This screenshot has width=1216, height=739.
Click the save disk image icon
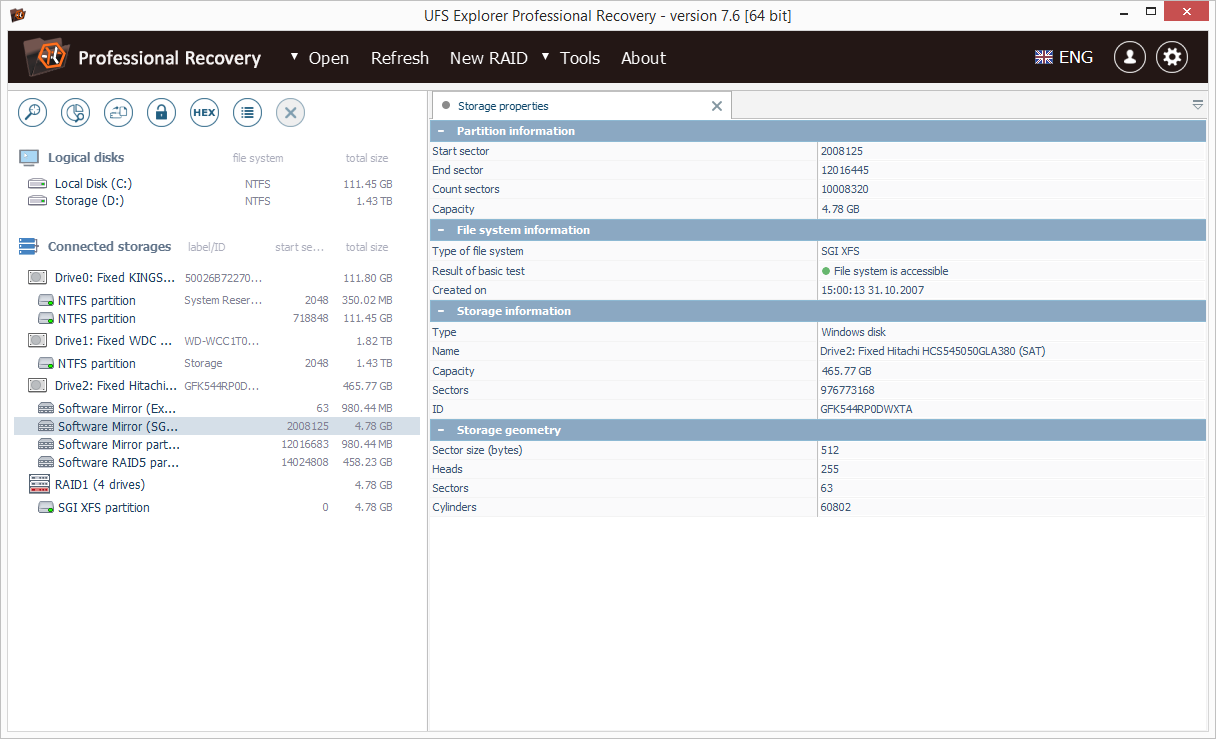click(x=119, y=113)
